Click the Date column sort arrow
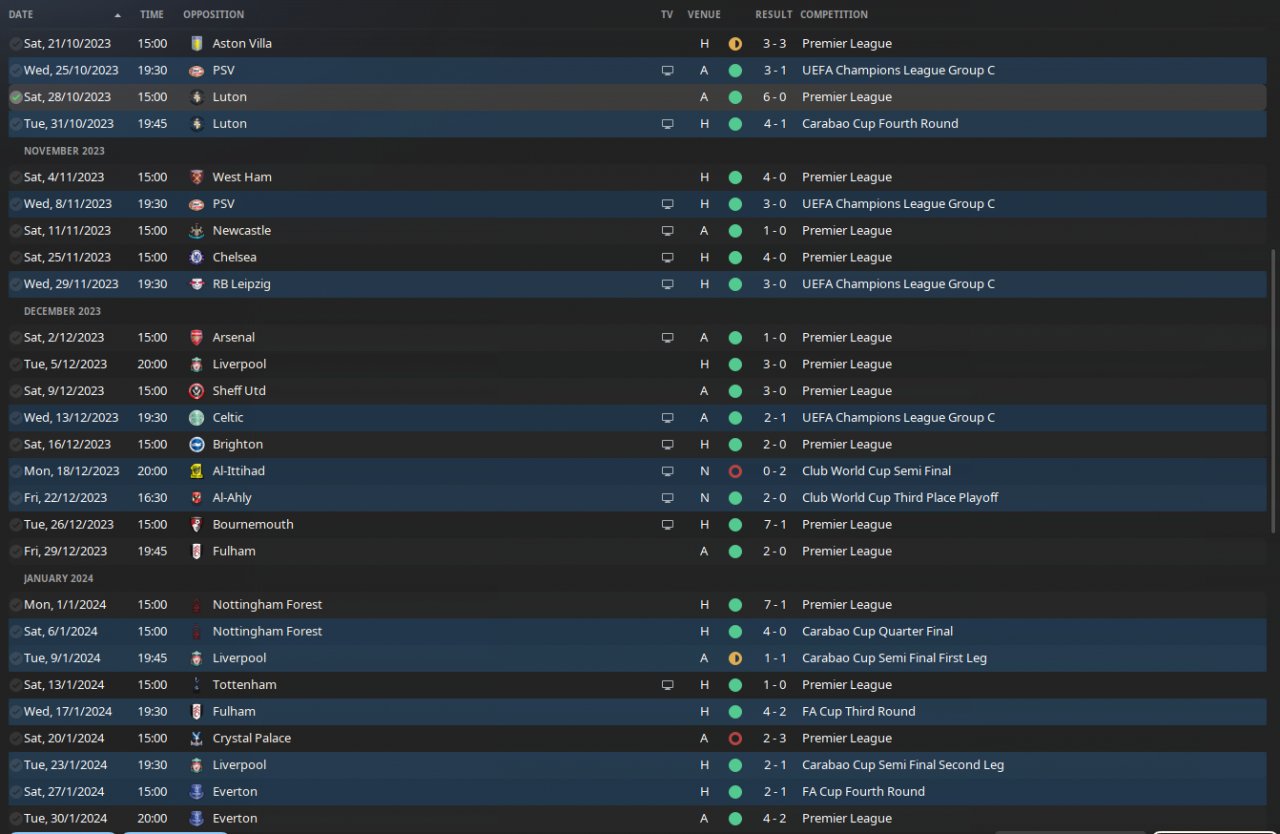The image size is (1280, 834). point(118,15)
